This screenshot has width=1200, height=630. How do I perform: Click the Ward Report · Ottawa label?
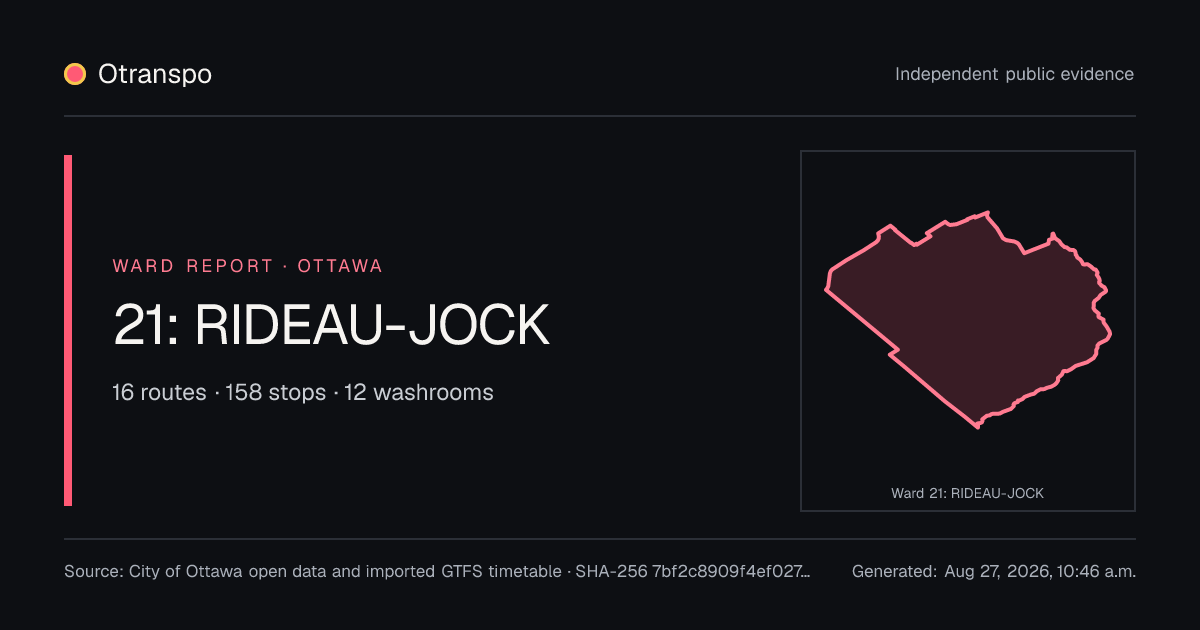point(248,266)
